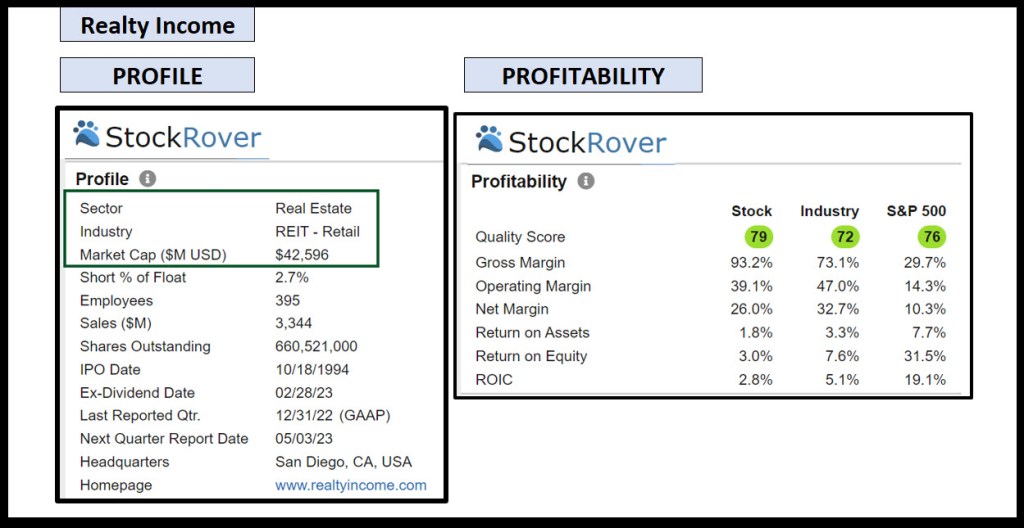Click the Headquarters San Diego value

tap(343, 462)
